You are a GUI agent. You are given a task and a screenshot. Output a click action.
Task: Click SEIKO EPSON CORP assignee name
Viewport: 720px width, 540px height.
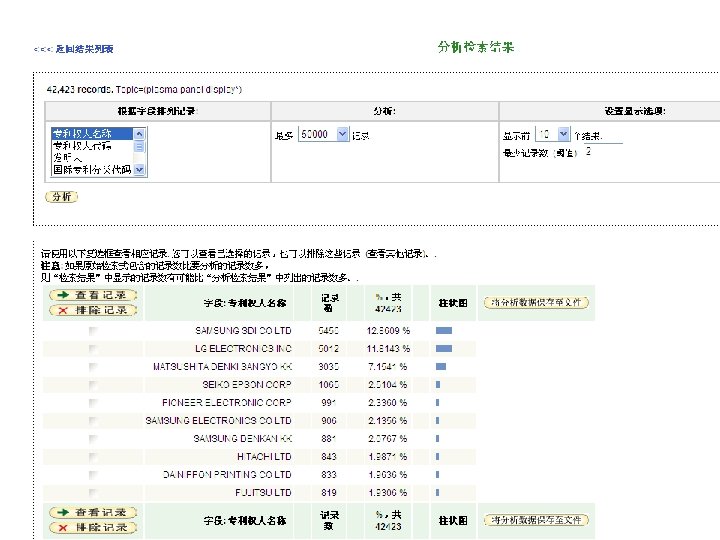click(x=247, y=384)
